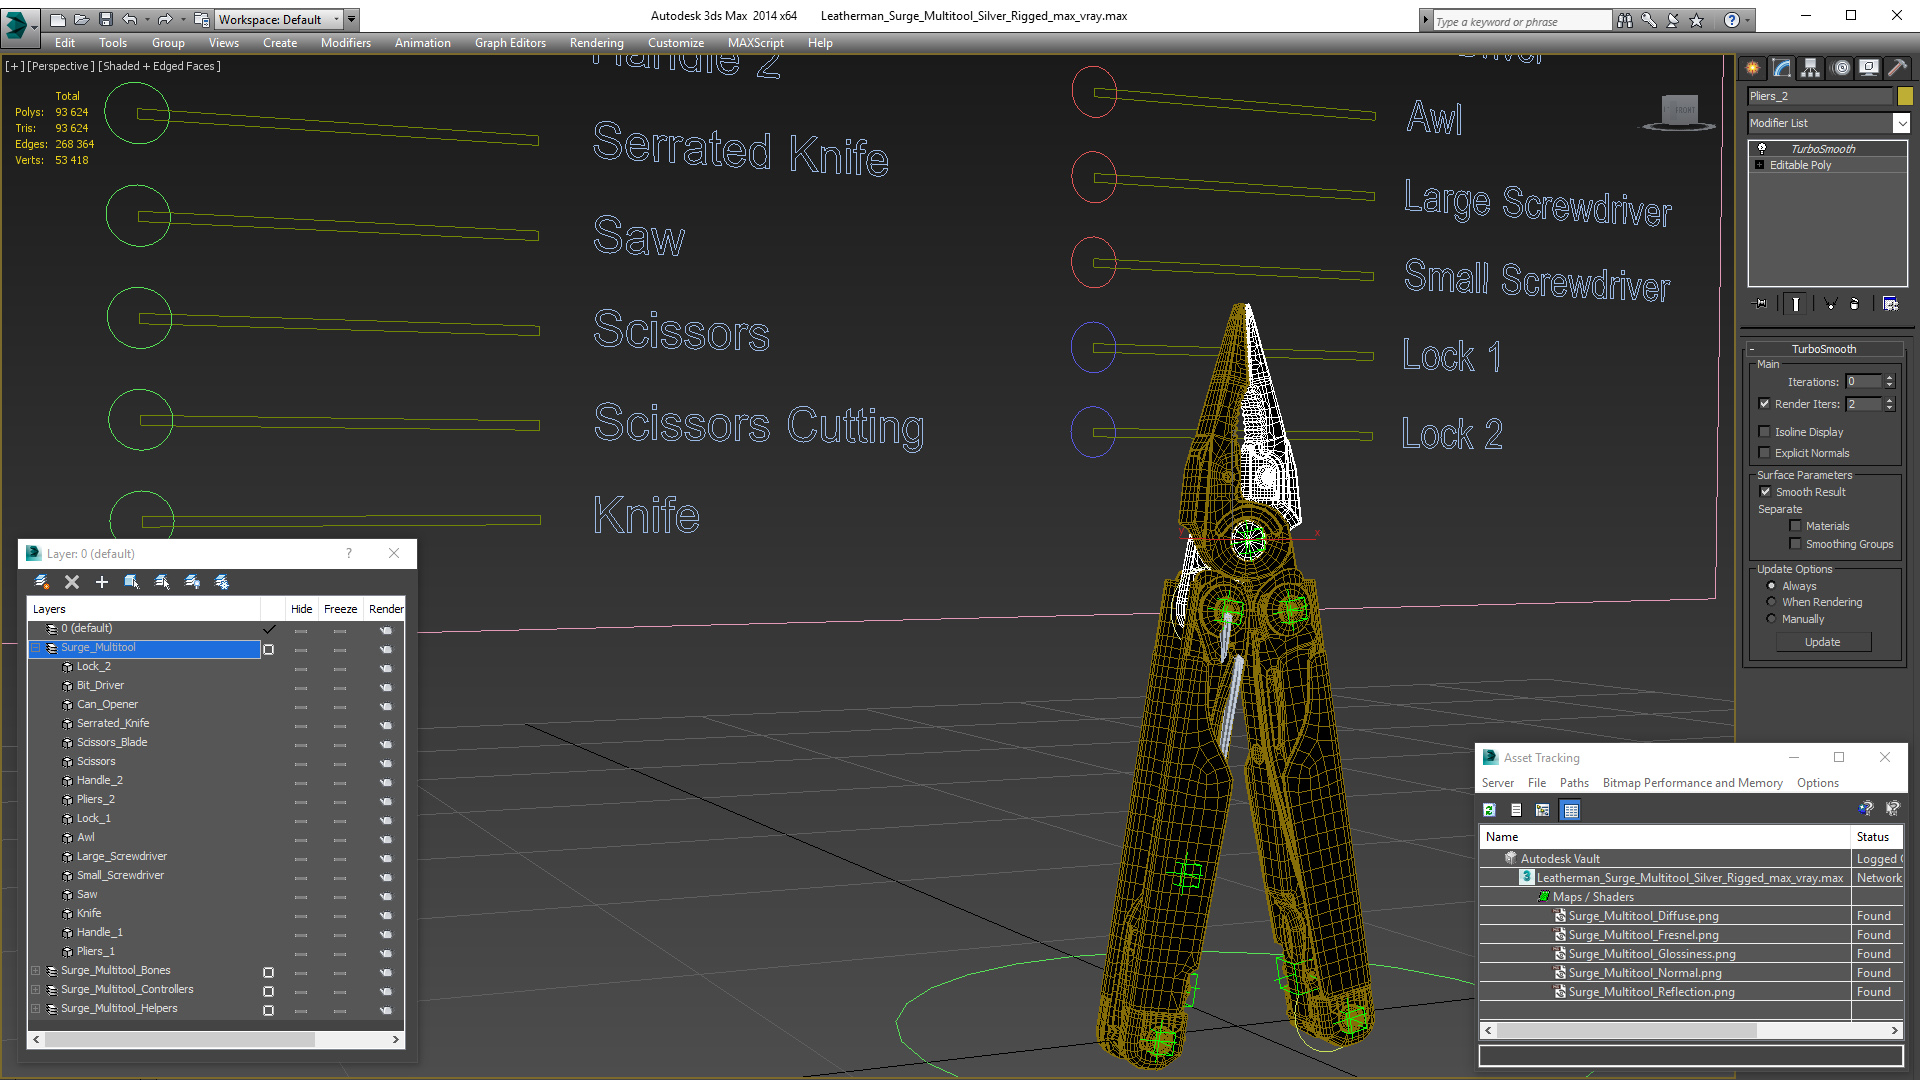The height and width of the screenshot is (1080, 1920).
Task: Enable Separate by Materials checkbox
Action: [1795, 526]
